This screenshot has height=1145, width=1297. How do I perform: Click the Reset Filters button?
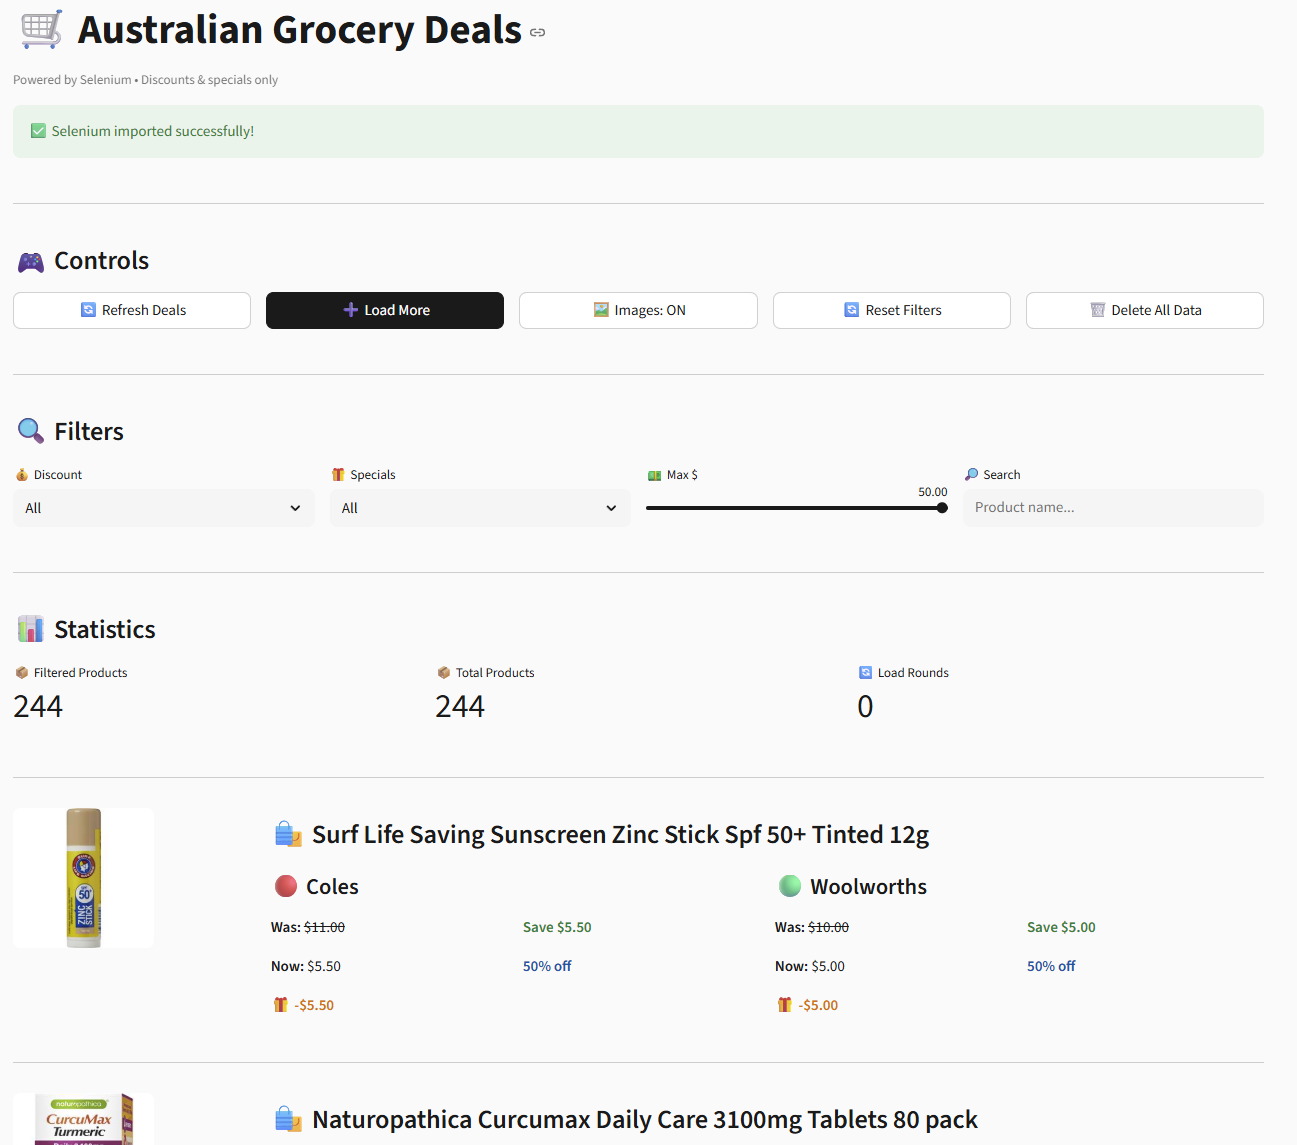coord(892,310)
